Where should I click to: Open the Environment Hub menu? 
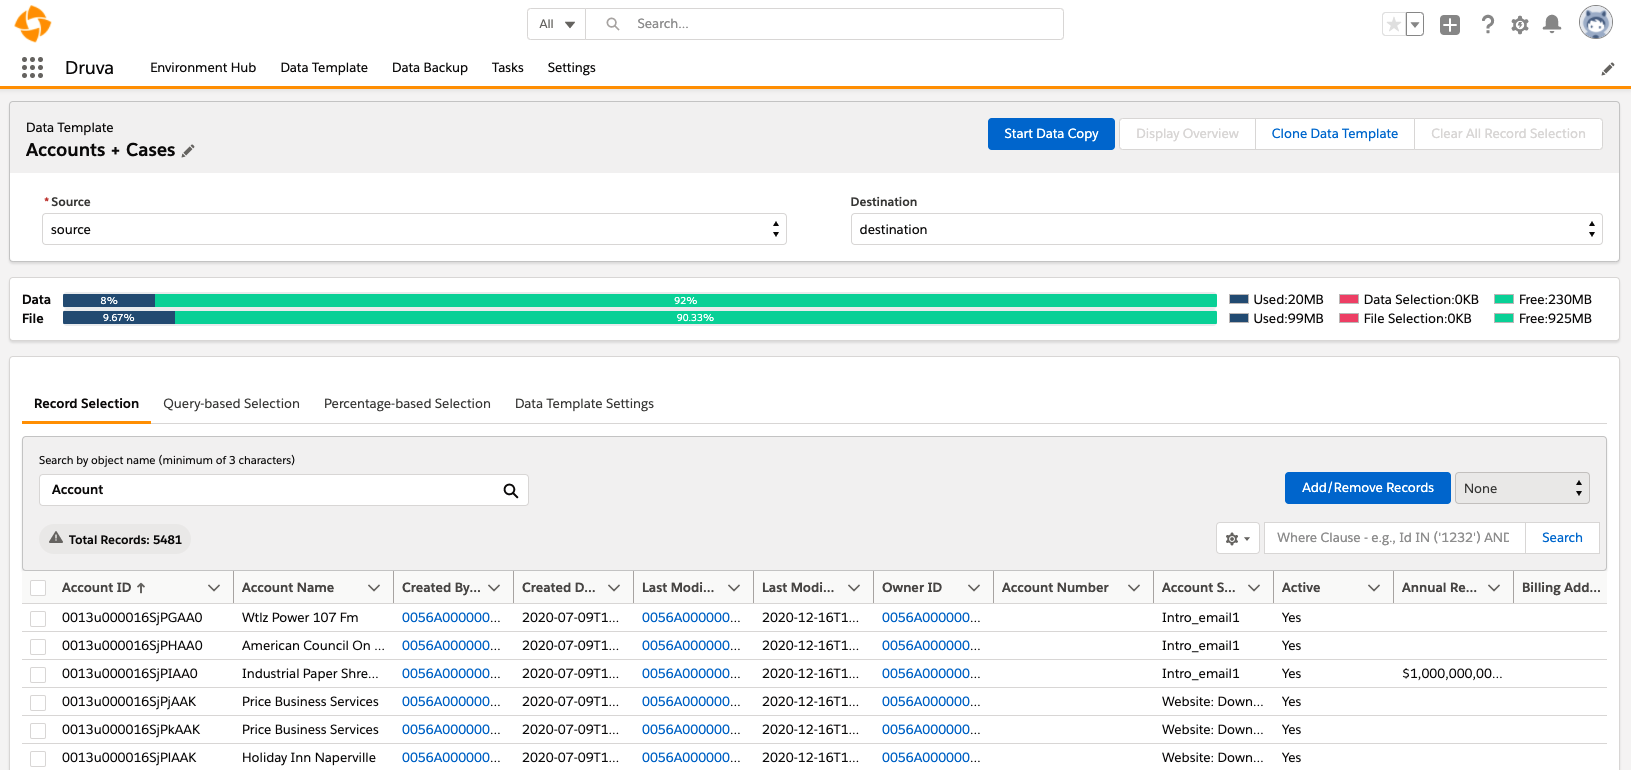coord(203,68)
